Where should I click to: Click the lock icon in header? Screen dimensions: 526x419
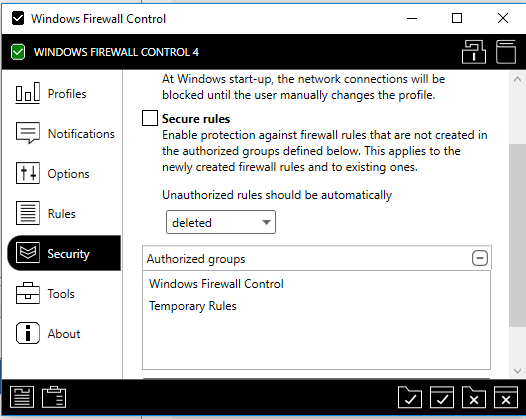coord(474,52)
